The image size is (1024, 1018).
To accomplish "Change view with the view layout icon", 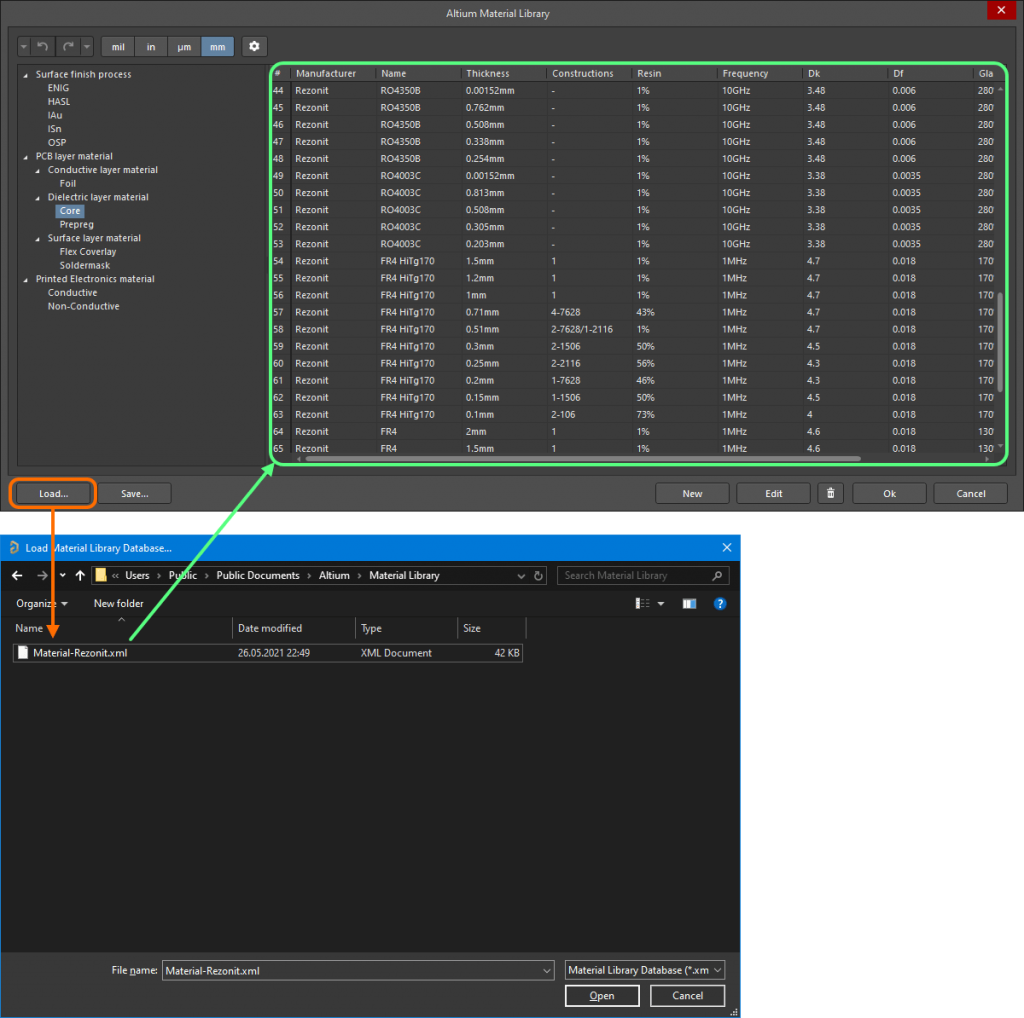I will point(643,603).
